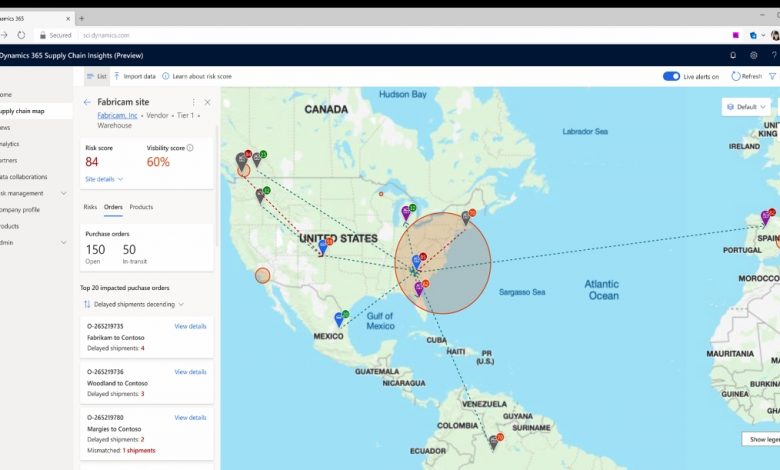The height and width of the screenshot is (470, 780).
Task: Toggle the Live alerts on switch
Action: pyautogui.click(x=671, y=76)
